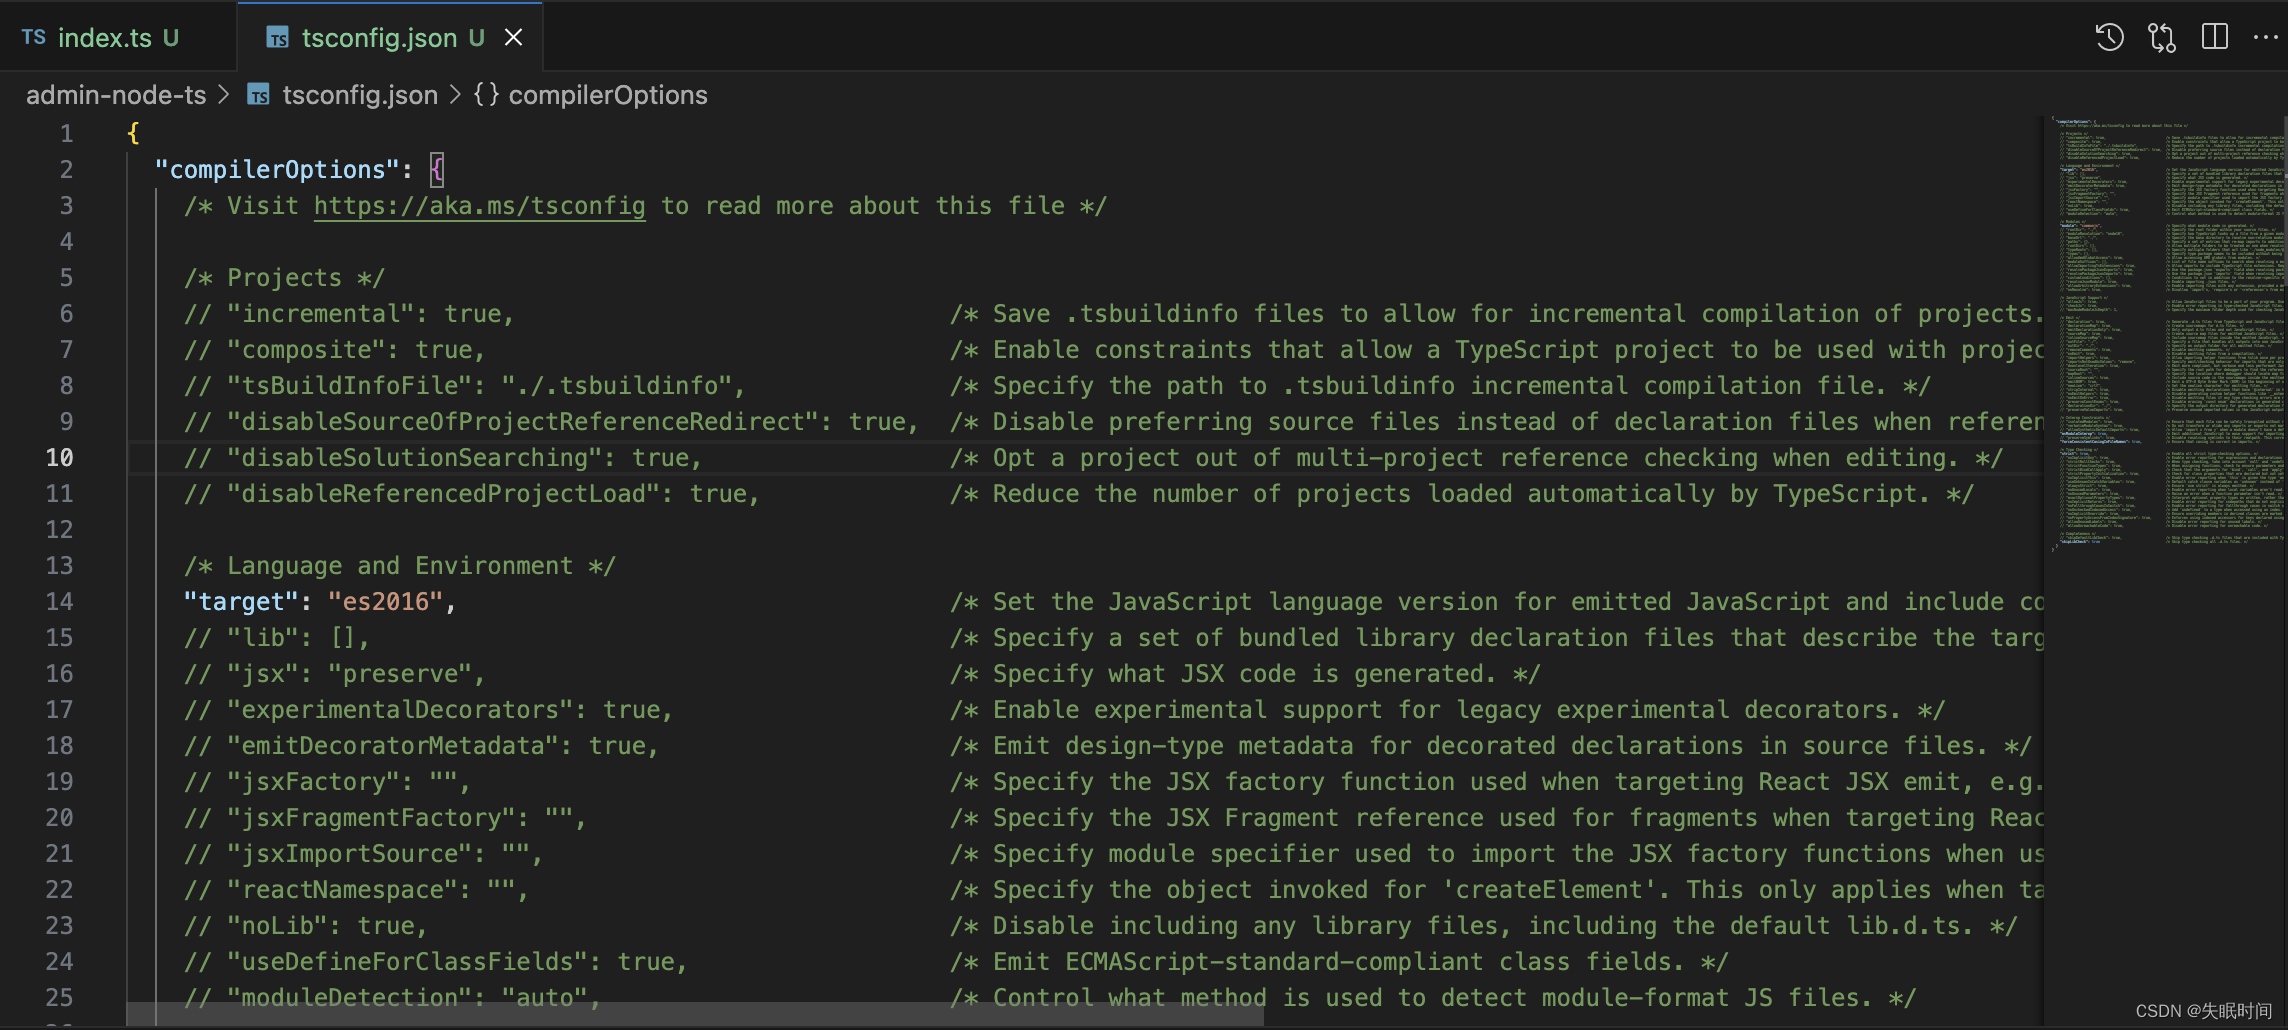
Task: Split the editor to the right
Action: [x=2215, y=38]
